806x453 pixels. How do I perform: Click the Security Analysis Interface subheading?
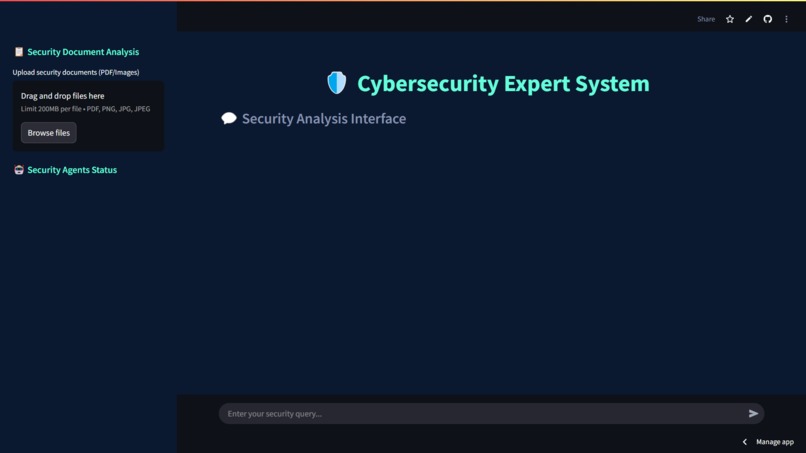click(324, 119)
